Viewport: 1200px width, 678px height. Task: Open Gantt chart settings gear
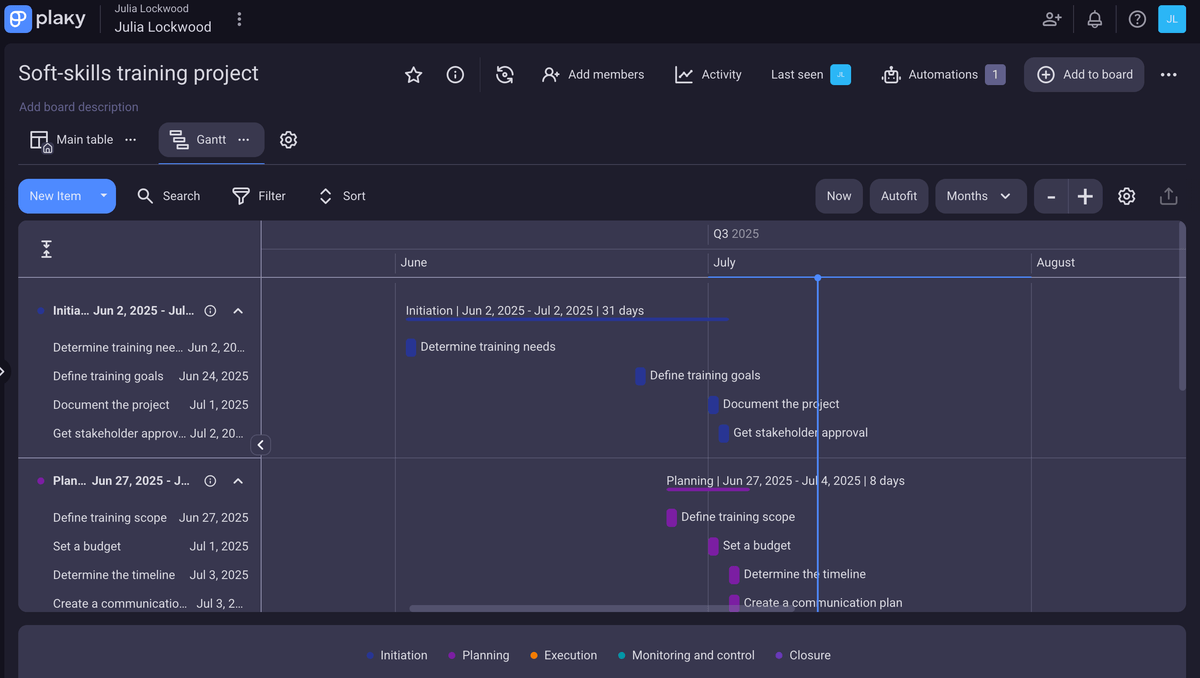[x=1126, y=196]
